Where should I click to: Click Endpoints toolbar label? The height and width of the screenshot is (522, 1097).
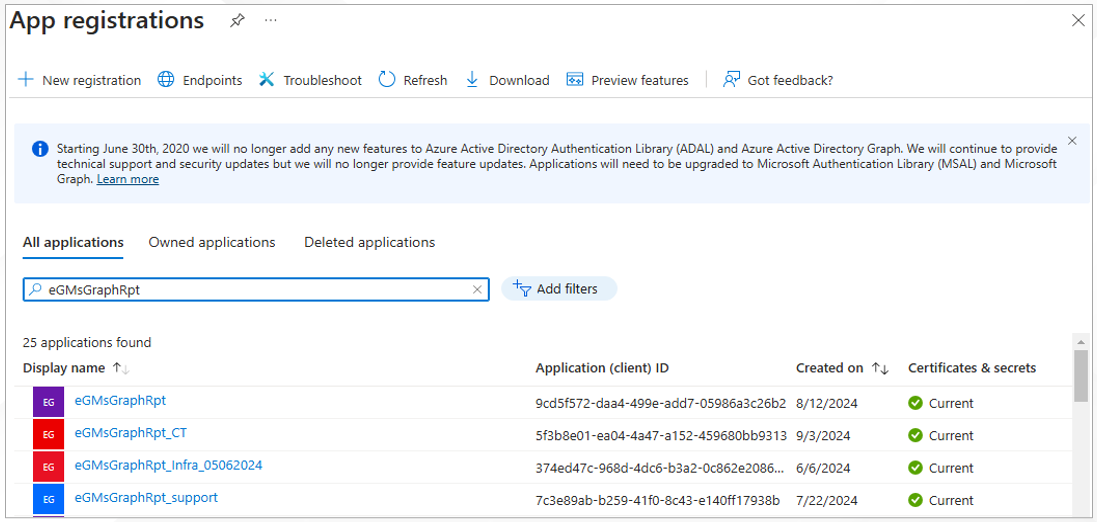213,80
